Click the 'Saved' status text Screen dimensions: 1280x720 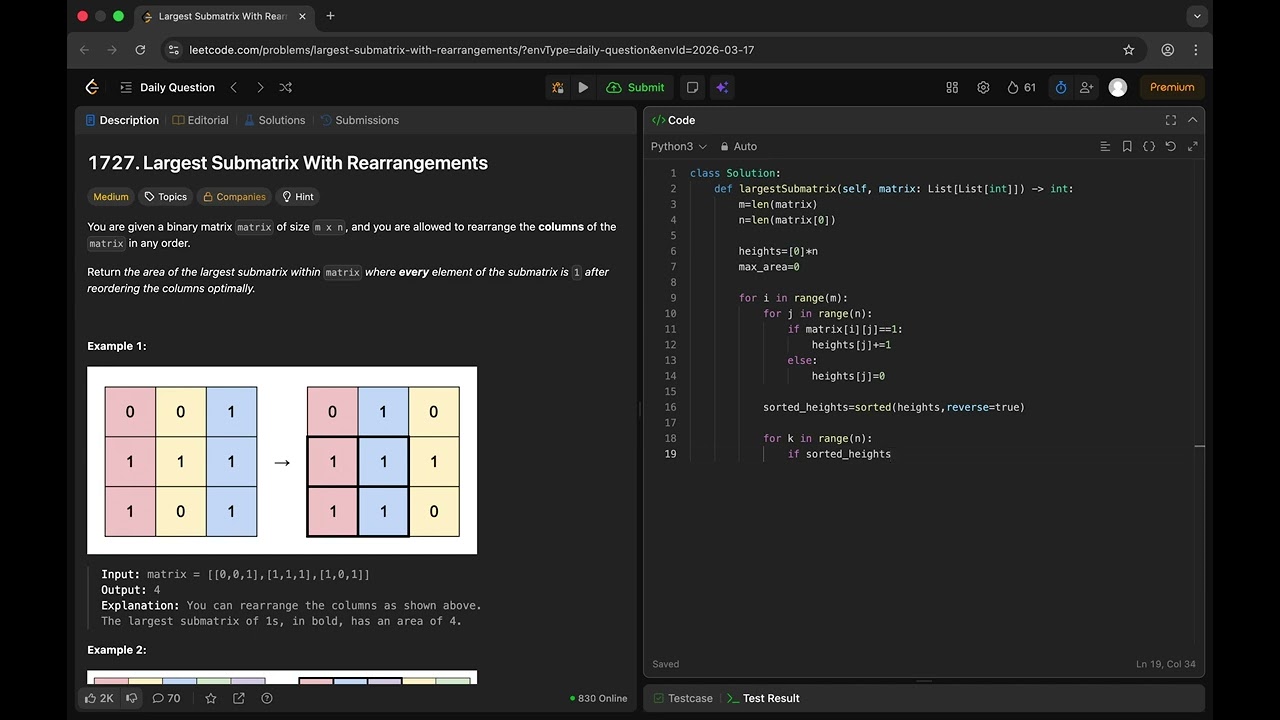tap(665, 664)
